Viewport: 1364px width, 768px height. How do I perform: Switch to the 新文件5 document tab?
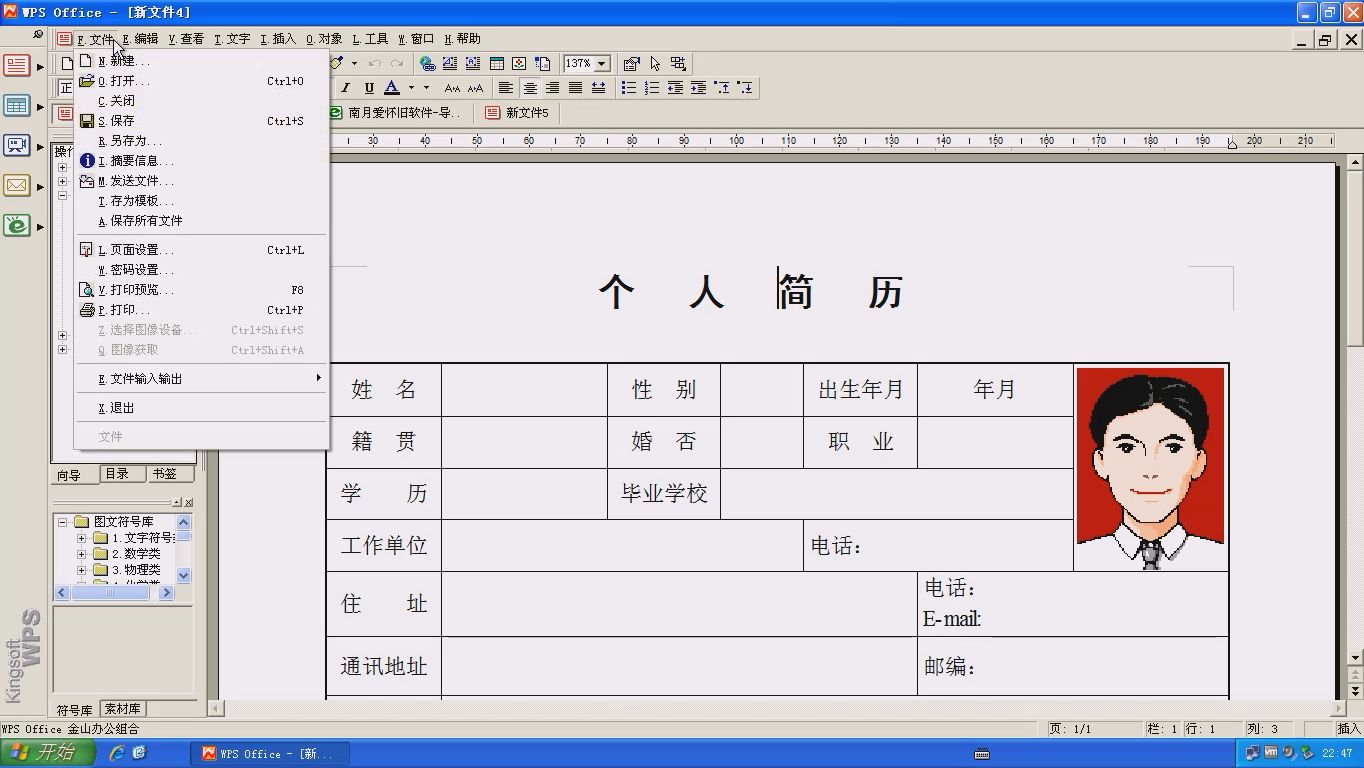[517, 113]
